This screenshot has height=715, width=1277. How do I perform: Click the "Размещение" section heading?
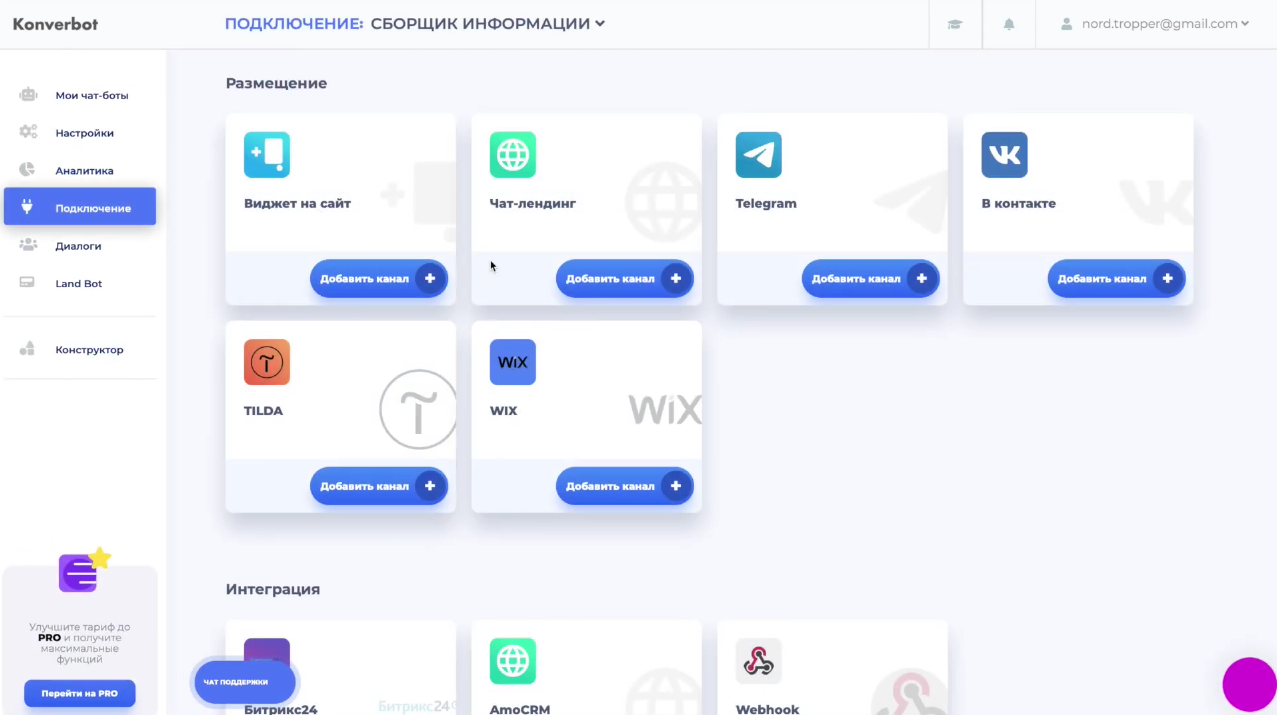(x=276, y=83)
